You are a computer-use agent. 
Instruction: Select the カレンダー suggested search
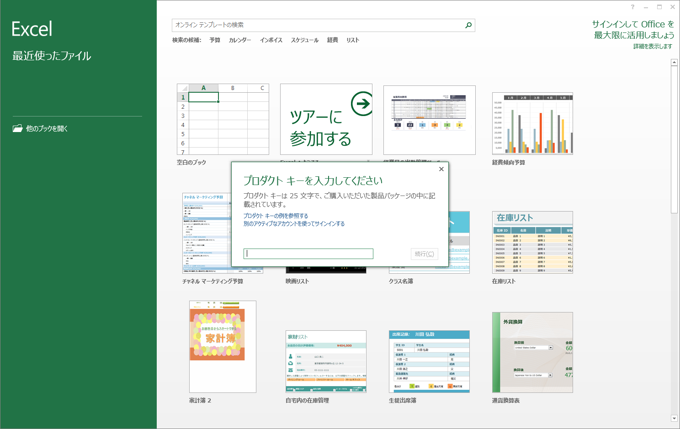[x=240, y=40]
